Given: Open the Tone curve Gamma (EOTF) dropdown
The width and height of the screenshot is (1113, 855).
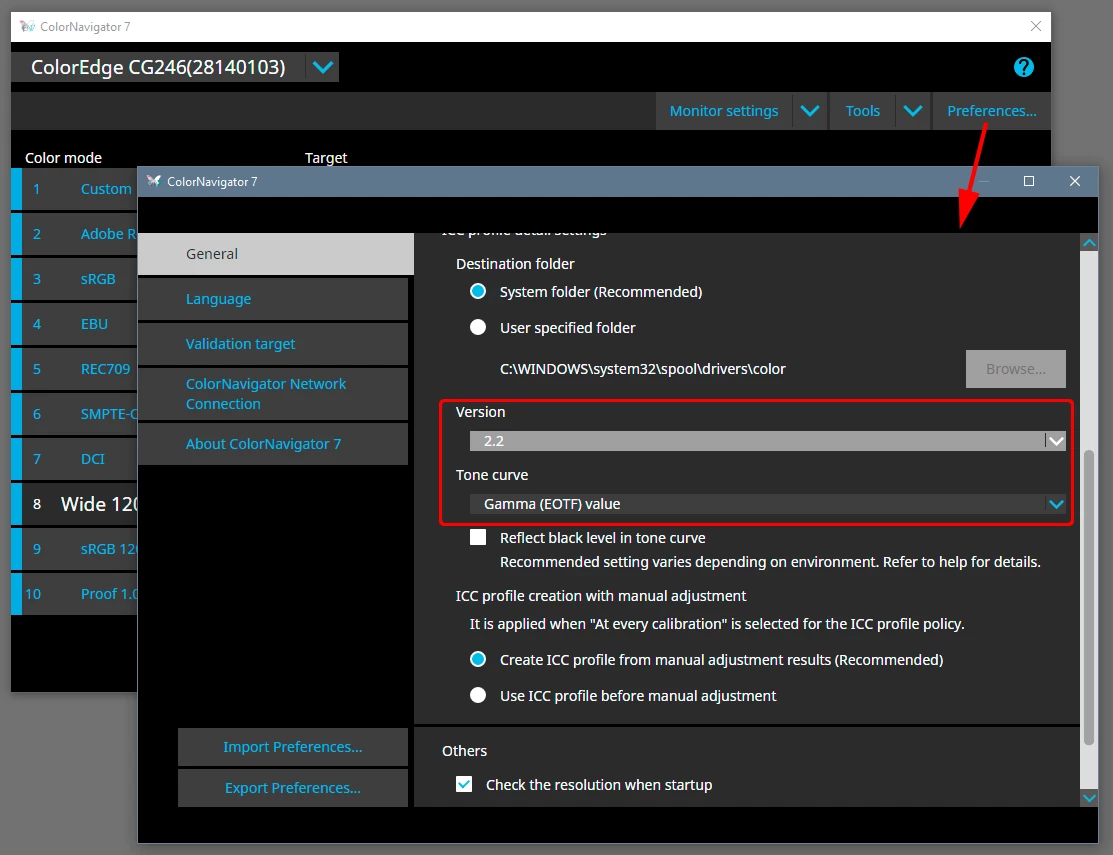Looking at the screenshot, I should (767, 504).
